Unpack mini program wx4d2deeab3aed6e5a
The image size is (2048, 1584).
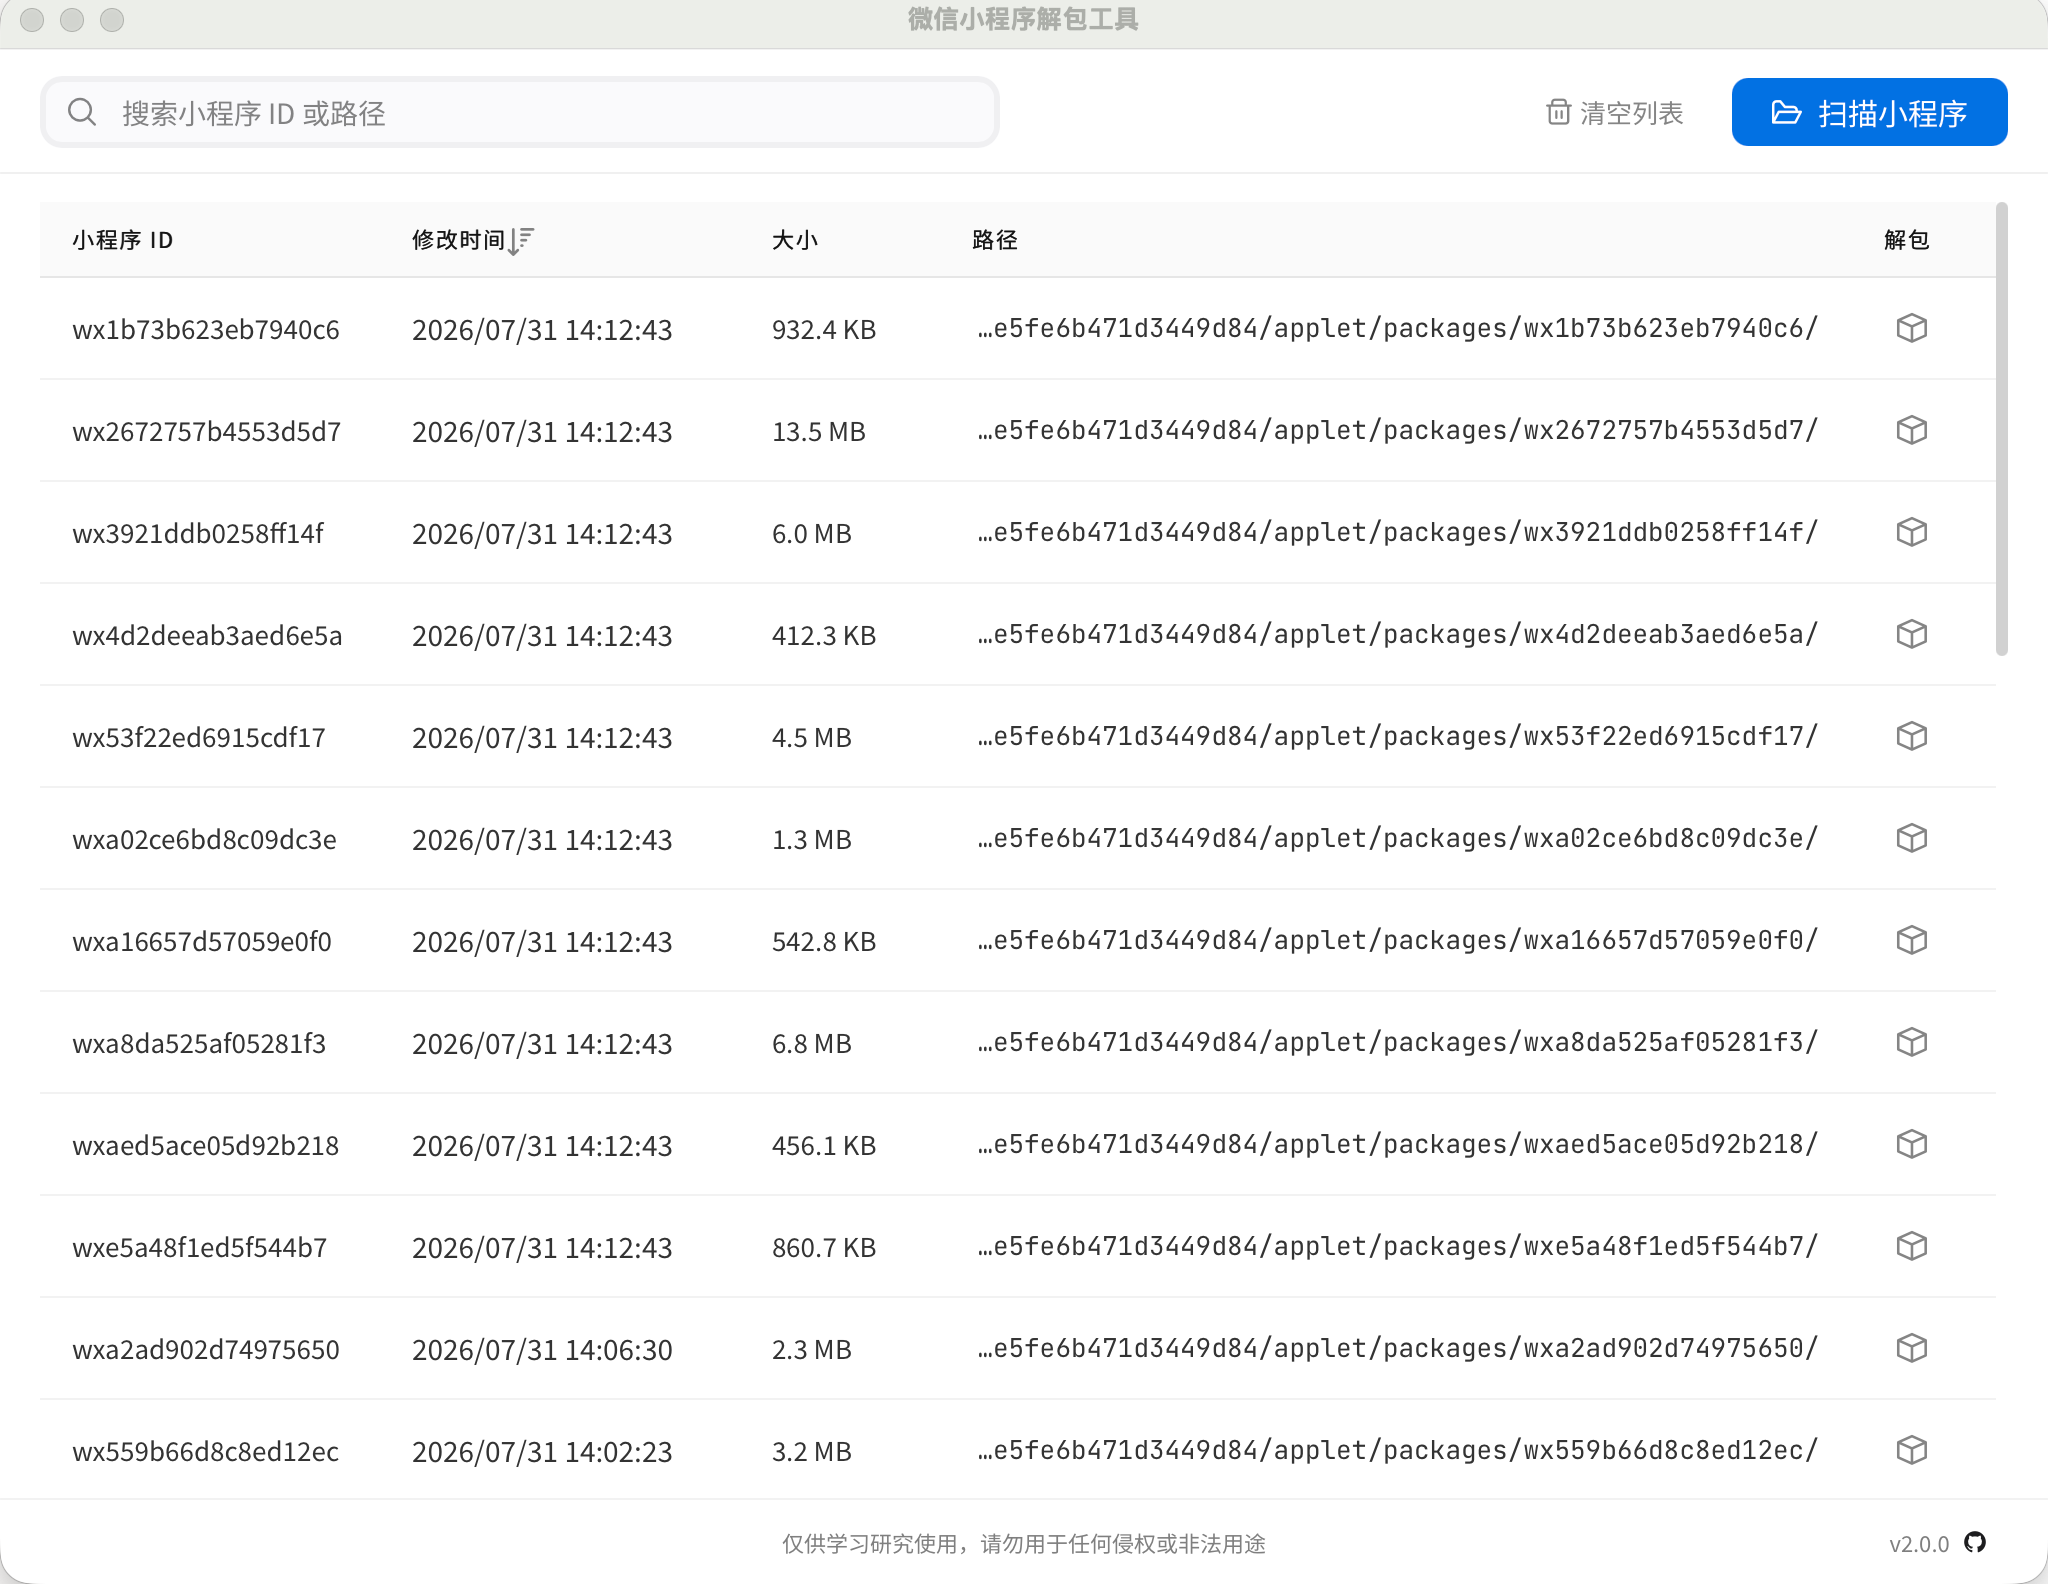(x=1911, y=635)
